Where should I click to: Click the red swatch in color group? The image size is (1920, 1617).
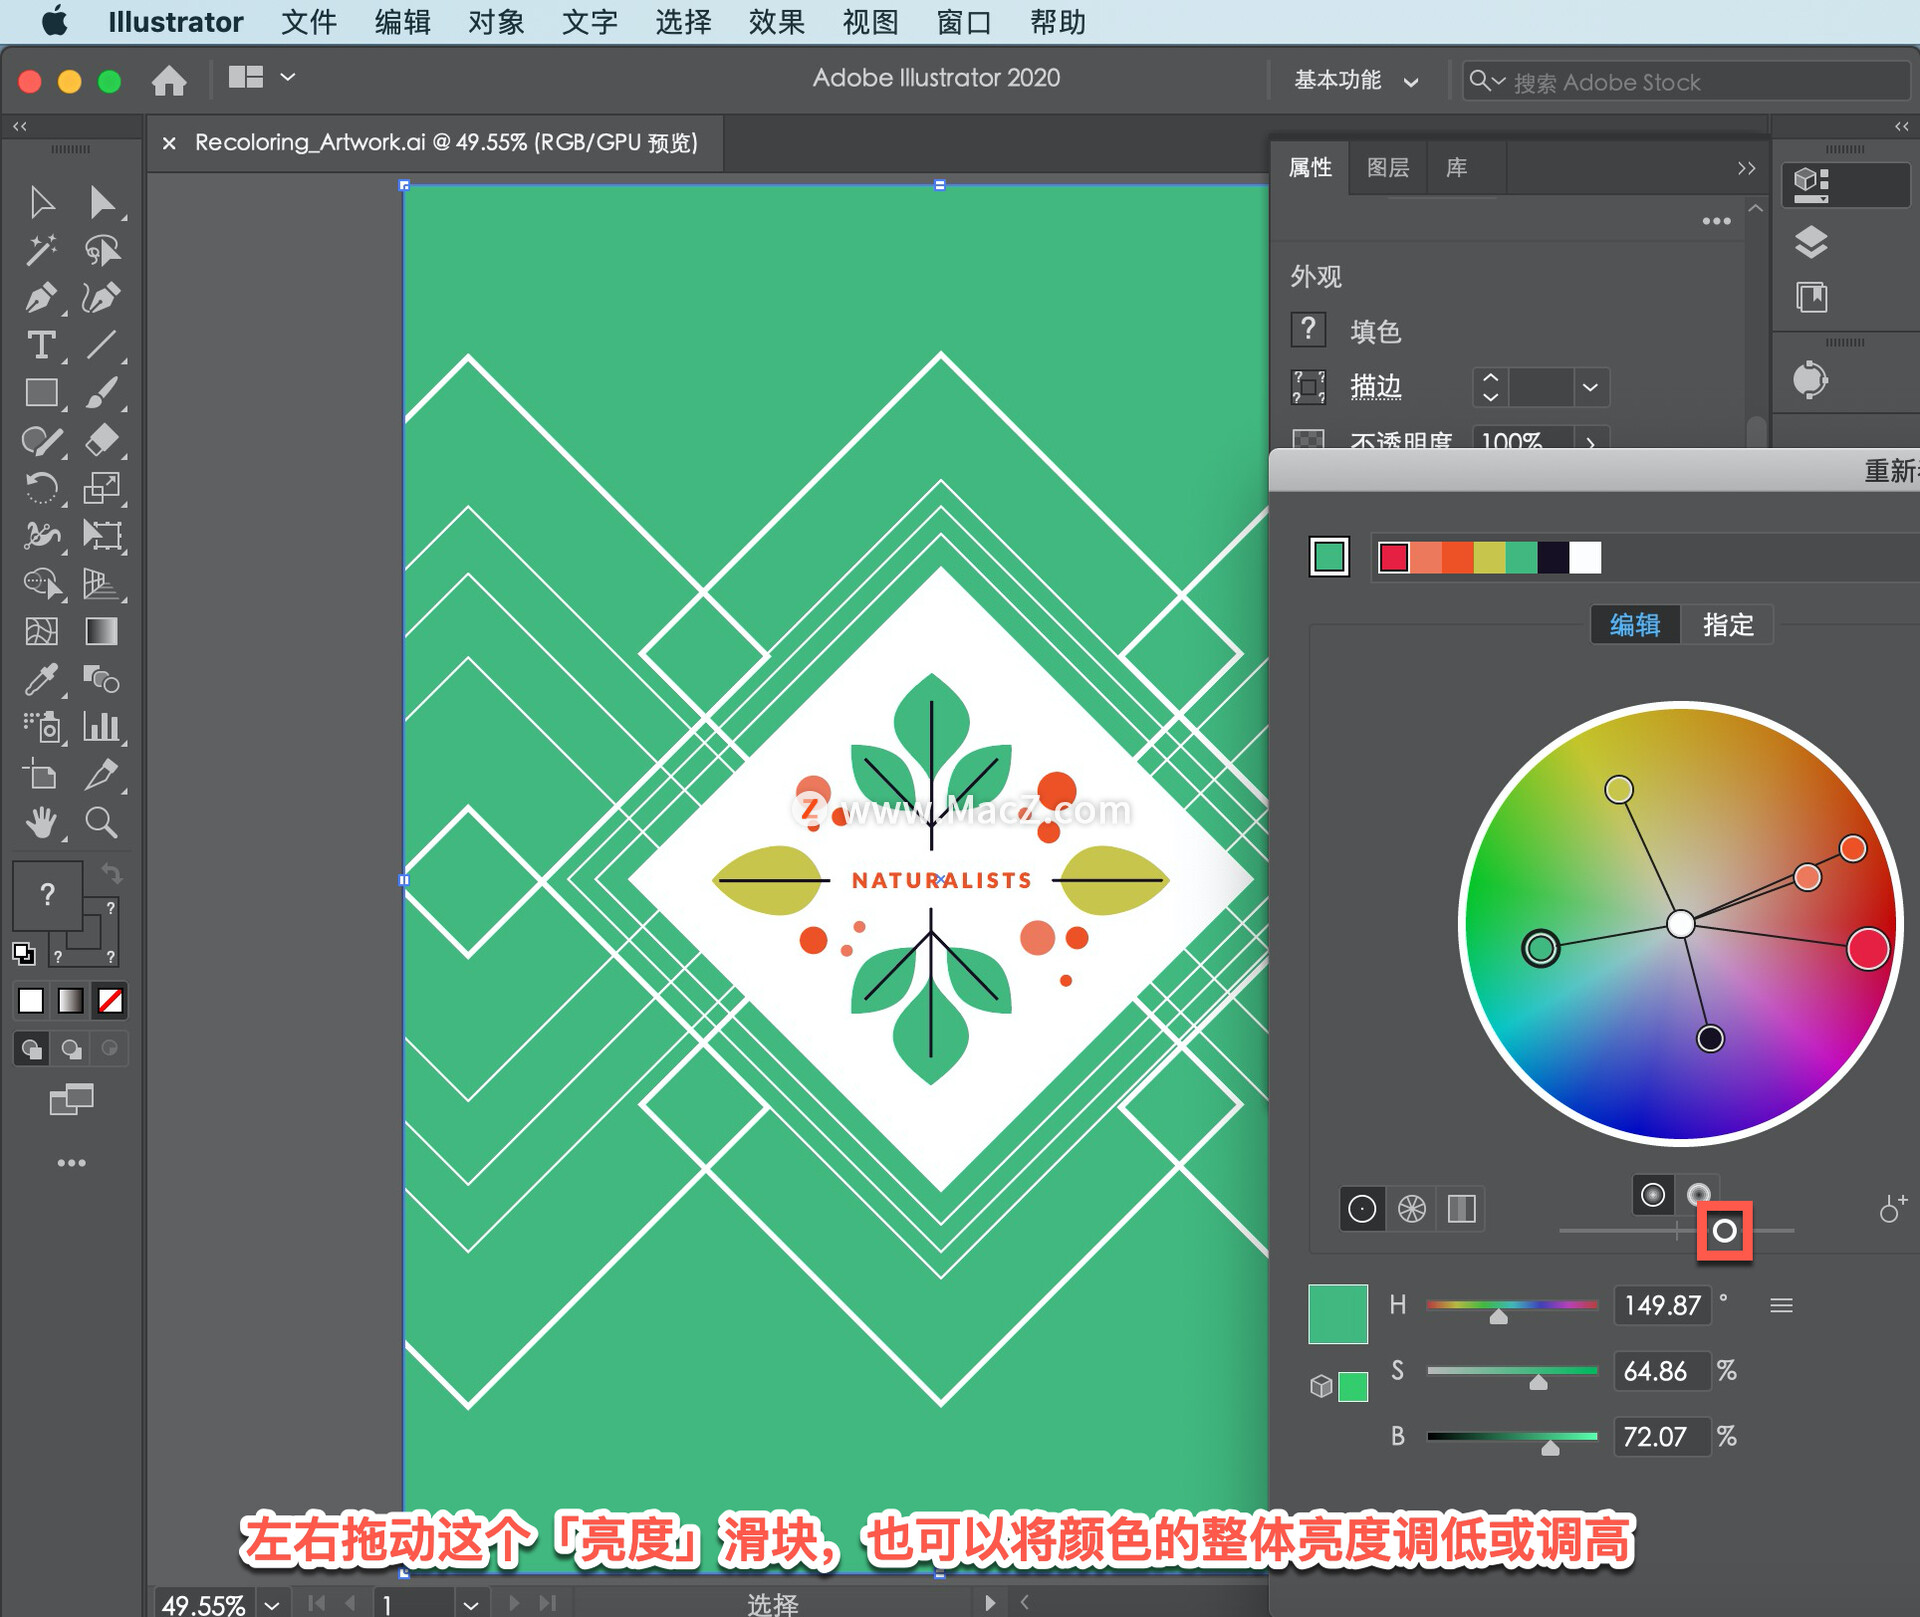[x=1393, y=557]
